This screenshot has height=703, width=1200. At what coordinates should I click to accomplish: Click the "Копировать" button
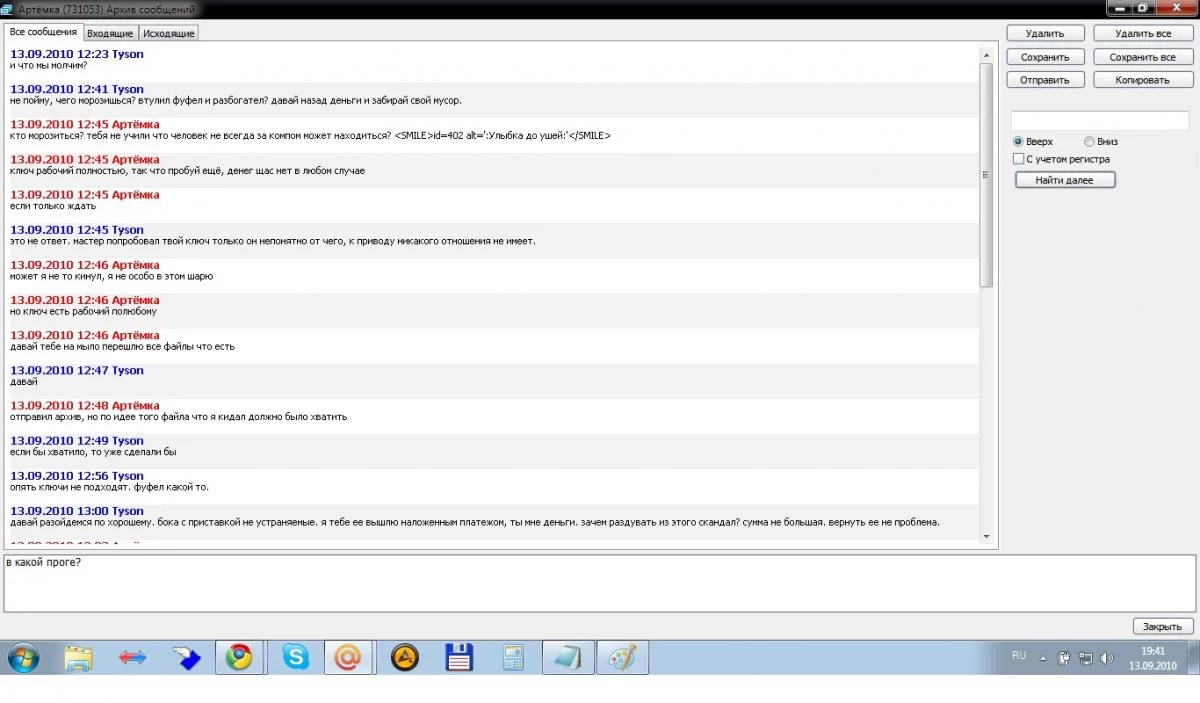tap(1143, 80)
